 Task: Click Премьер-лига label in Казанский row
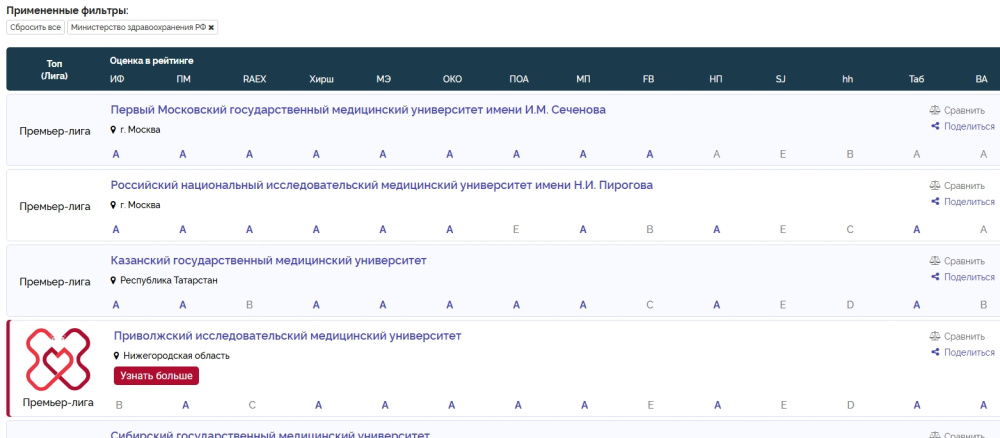[55, 282]
